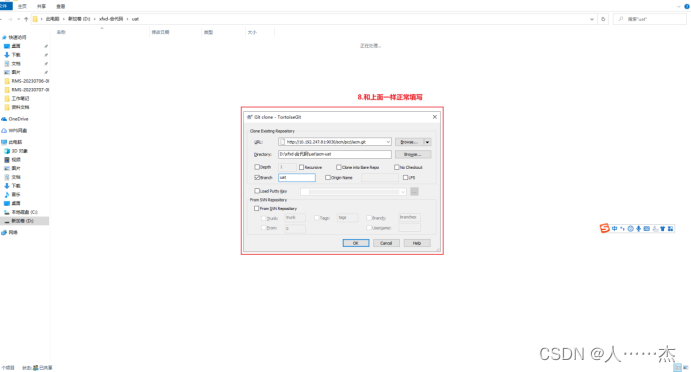The height and width of the screenshot is (372, 691).
Task: Enable Clone into Bare Repo checkbox
Action: point(338,167)
